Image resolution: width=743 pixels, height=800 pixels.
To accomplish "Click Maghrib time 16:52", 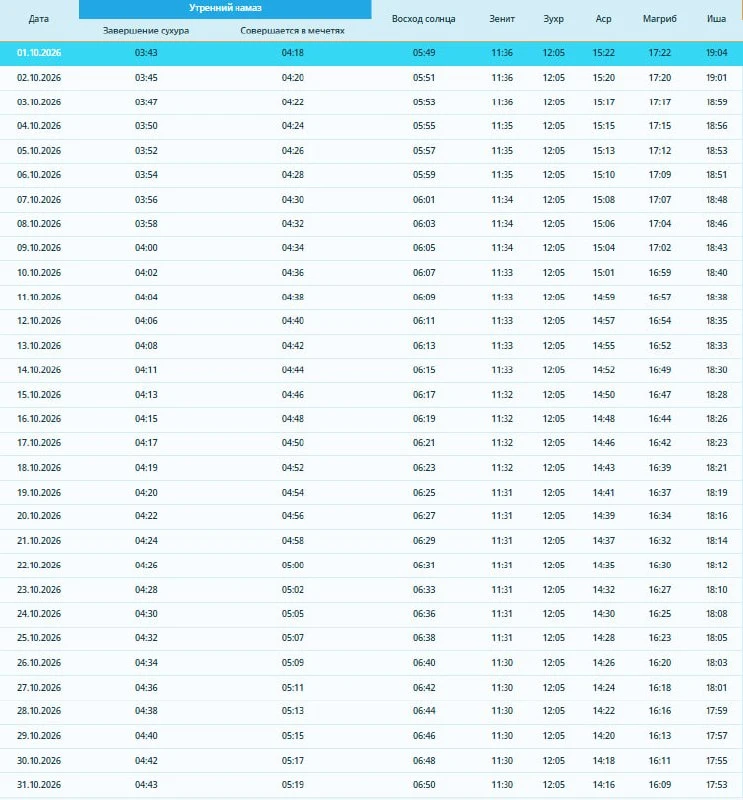I will (660, 345).
